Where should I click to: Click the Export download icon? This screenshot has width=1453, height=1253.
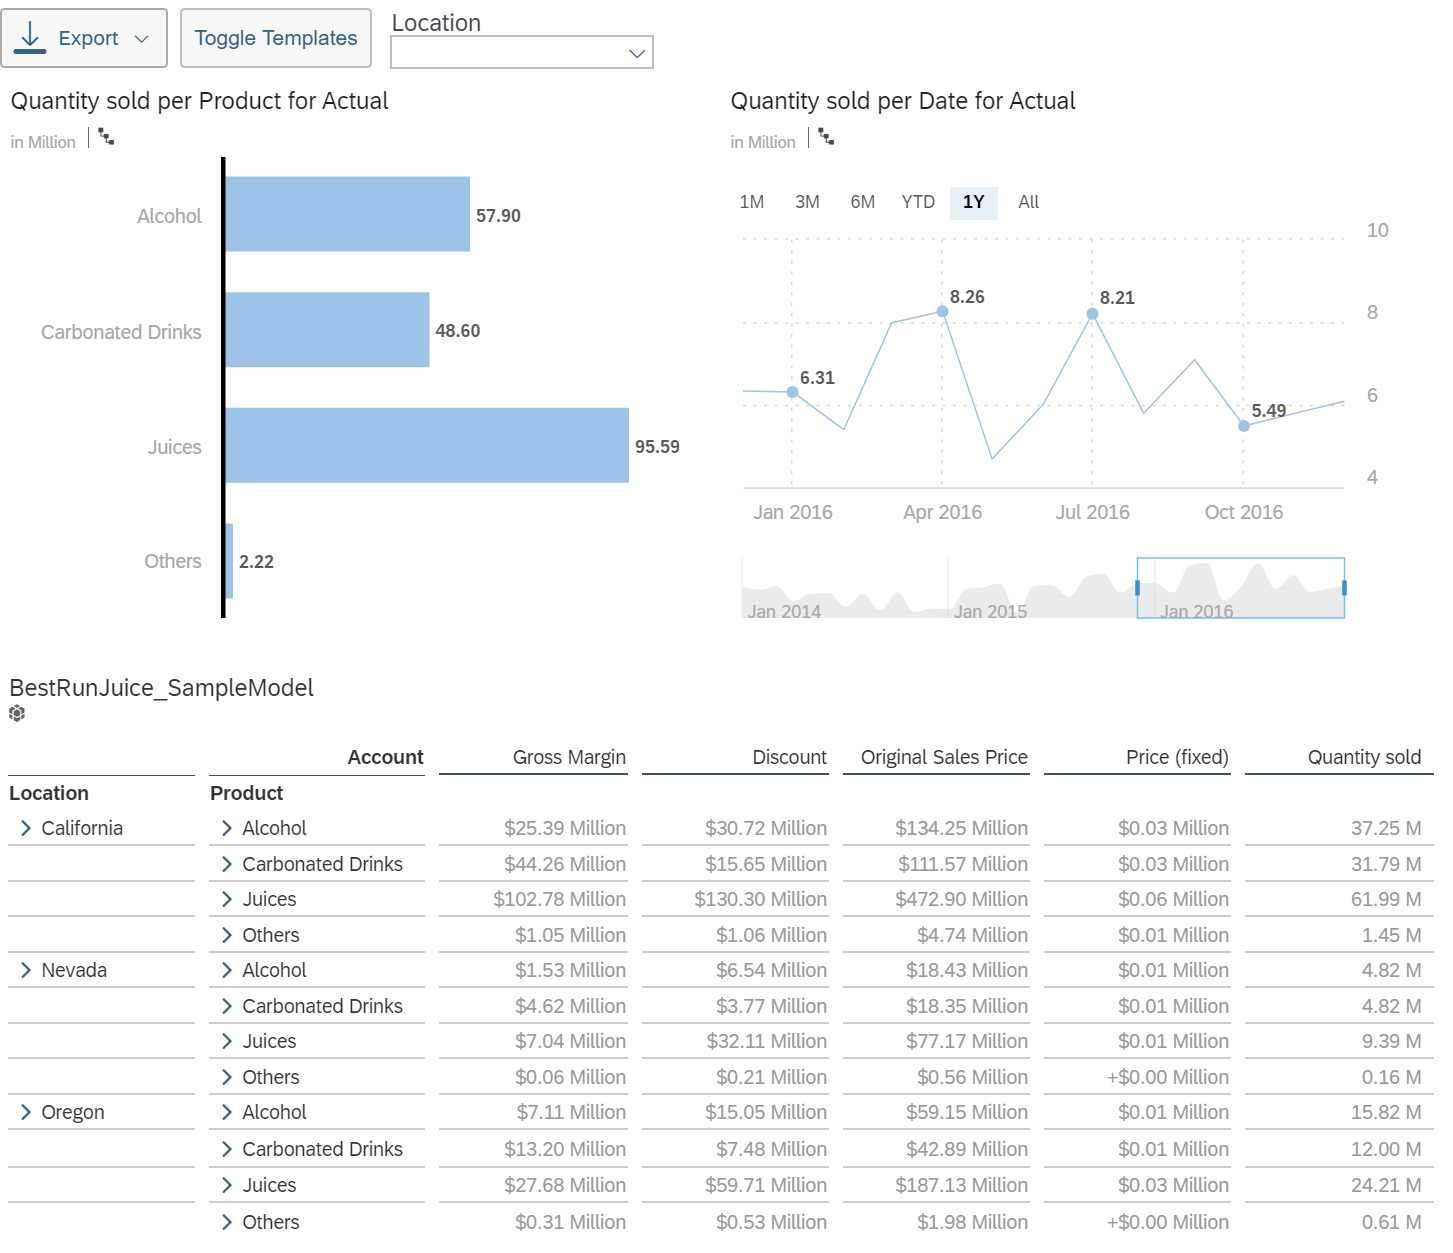[x=30, y=38]
